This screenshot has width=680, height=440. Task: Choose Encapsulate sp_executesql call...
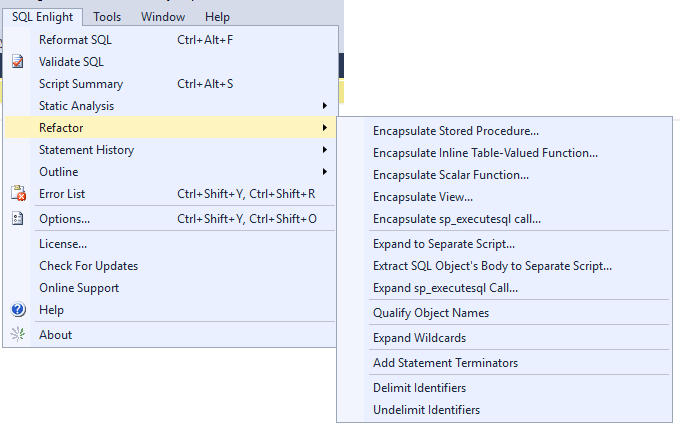504,219
